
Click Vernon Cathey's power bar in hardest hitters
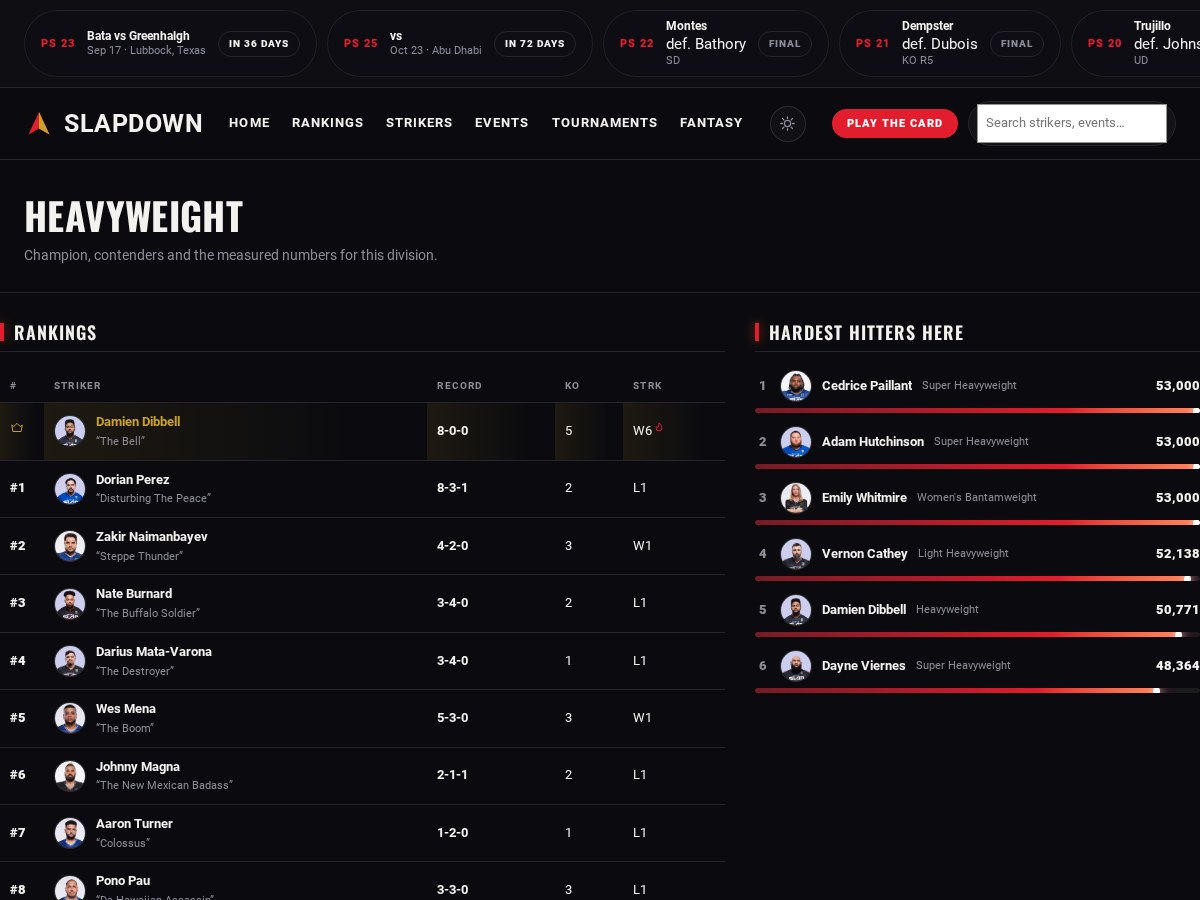point(977,579)
